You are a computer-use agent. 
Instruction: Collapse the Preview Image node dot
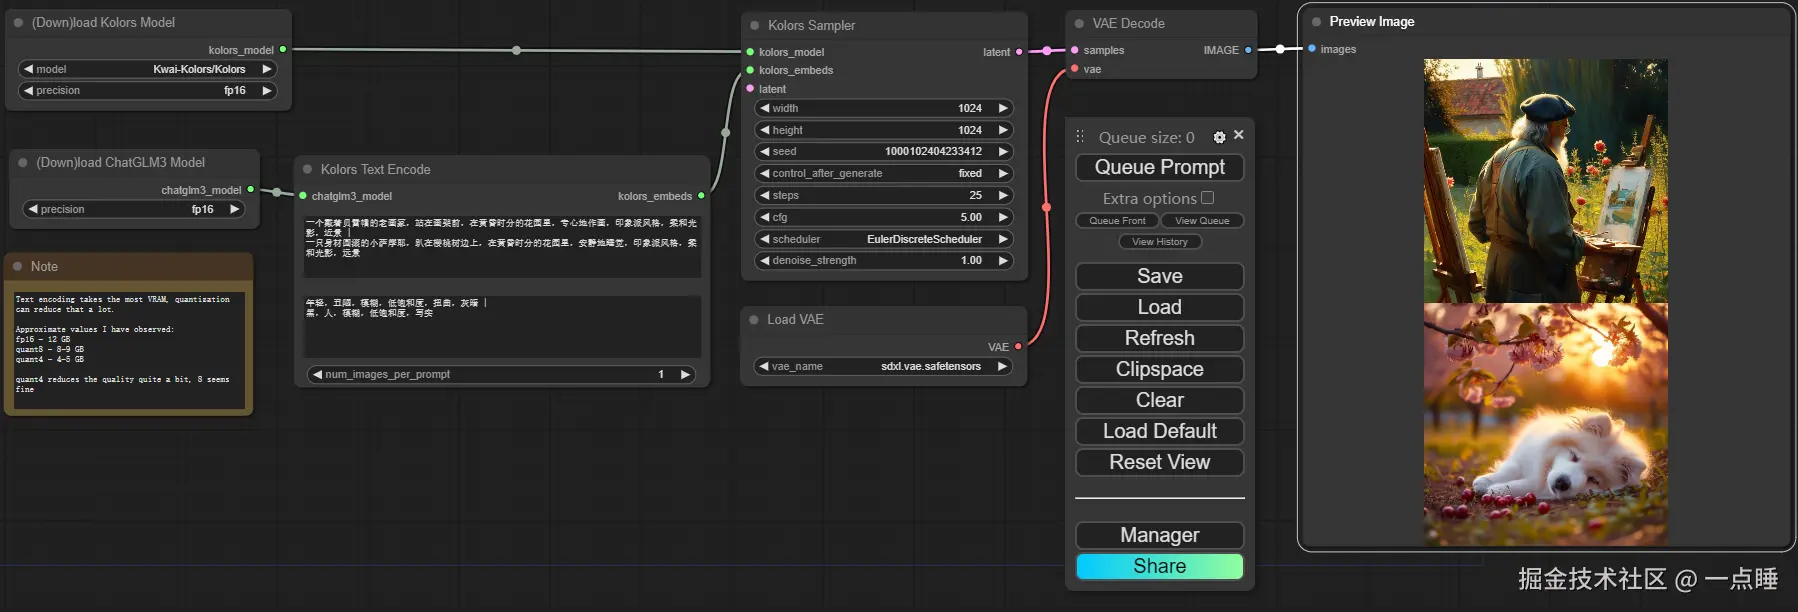pyautogui.click(x=1316, y=21)
